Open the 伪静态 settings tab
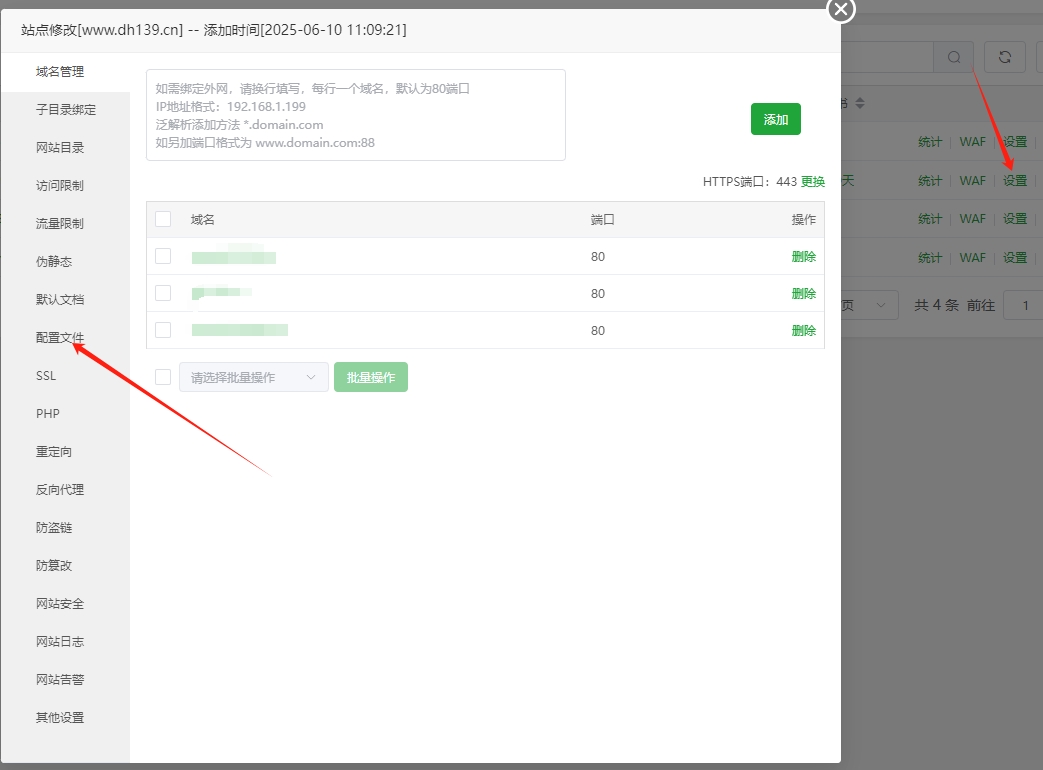1043x770 pixels. click(x=54, y=261)
